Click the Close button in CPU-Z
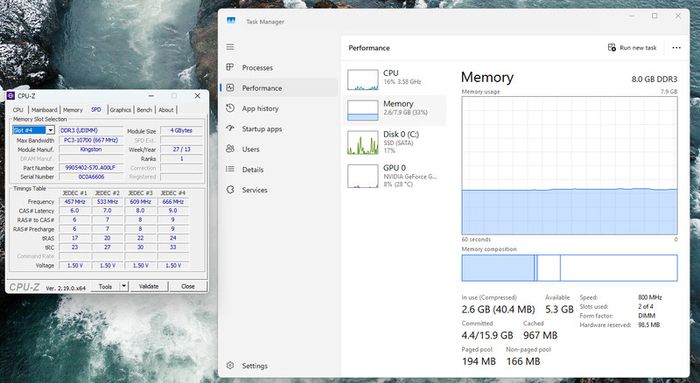This screenshot has width=700, height=383. 188,286
